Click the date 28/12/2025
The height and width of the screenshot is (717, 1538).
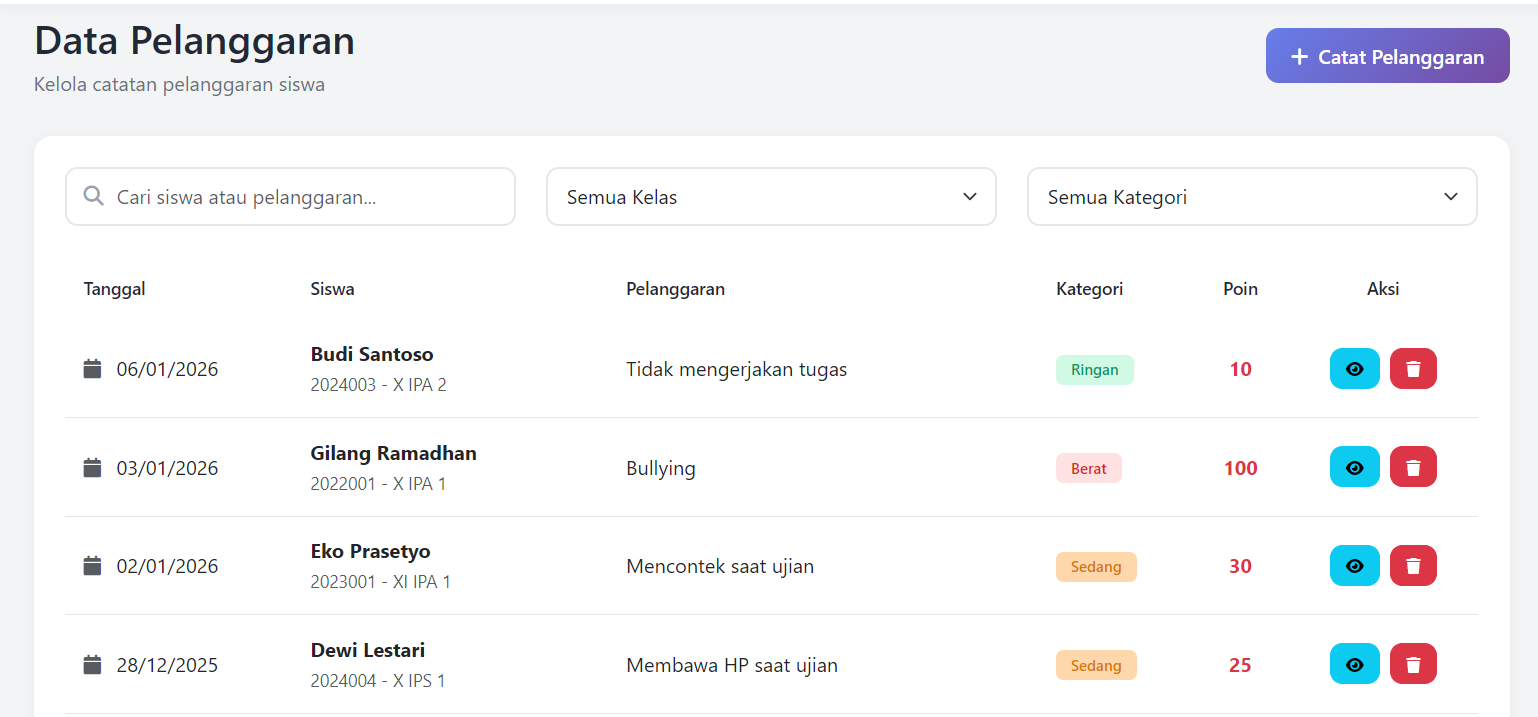(x=167, y=665)
